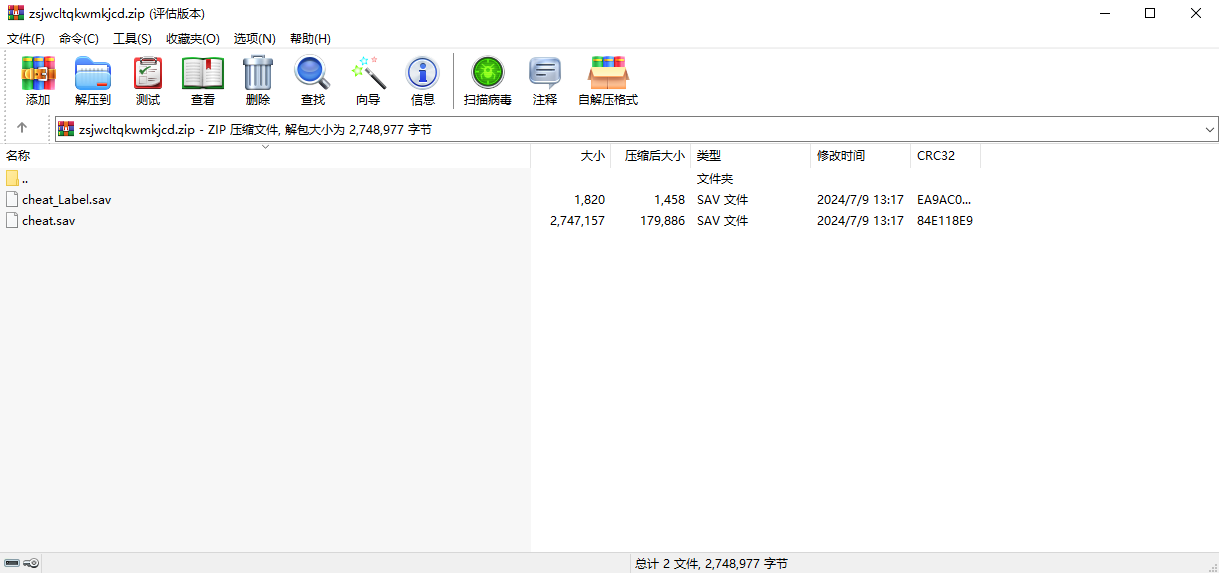Click the address bar path text
Image resolution: width=1219 pixels, height=573 pixels.
click(x=255, y=130)
